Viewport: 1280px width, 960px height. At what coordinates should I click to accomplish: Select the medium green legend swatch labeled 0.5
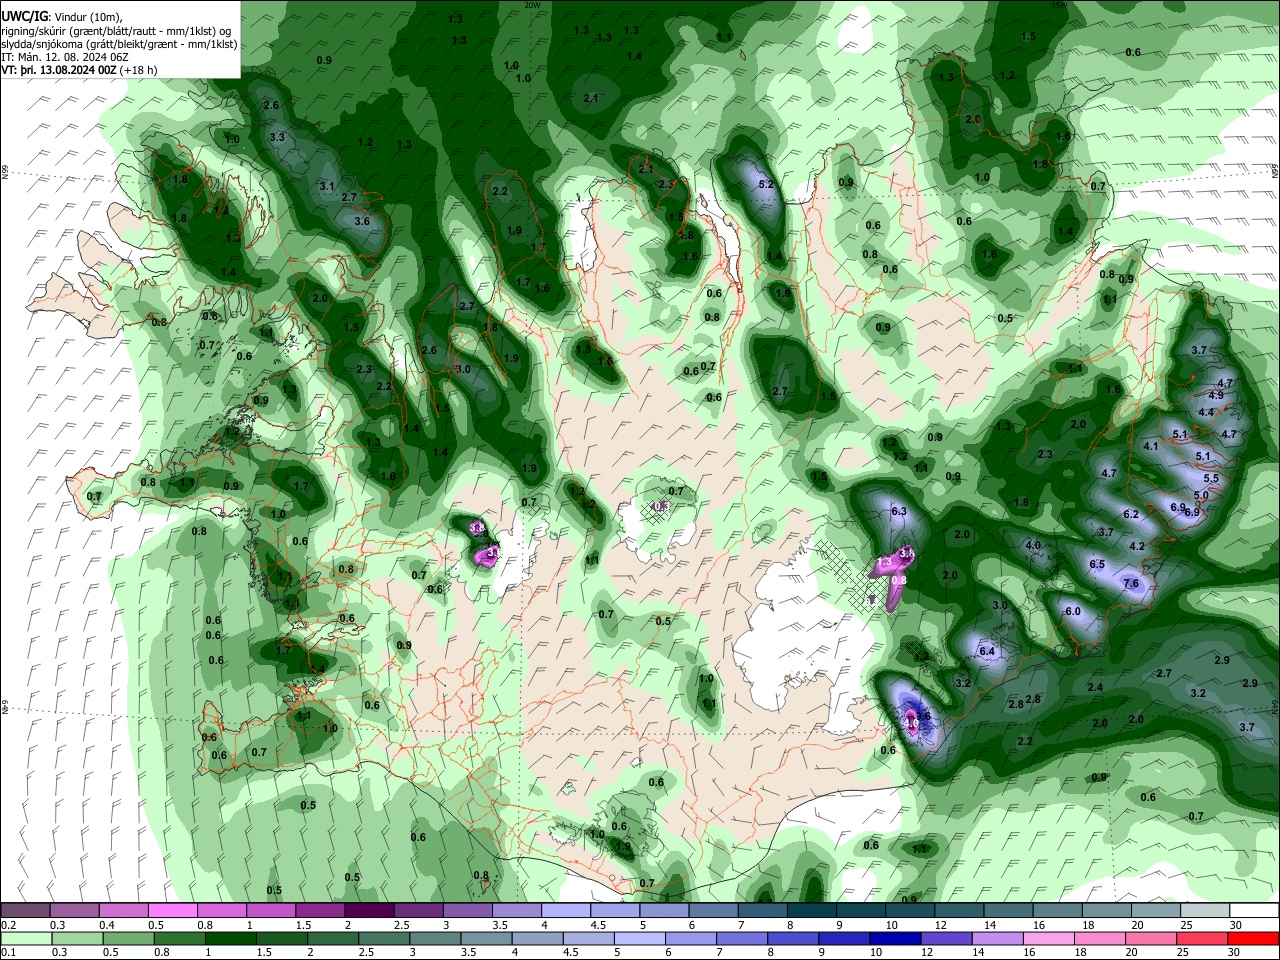(x=128, y=939)
